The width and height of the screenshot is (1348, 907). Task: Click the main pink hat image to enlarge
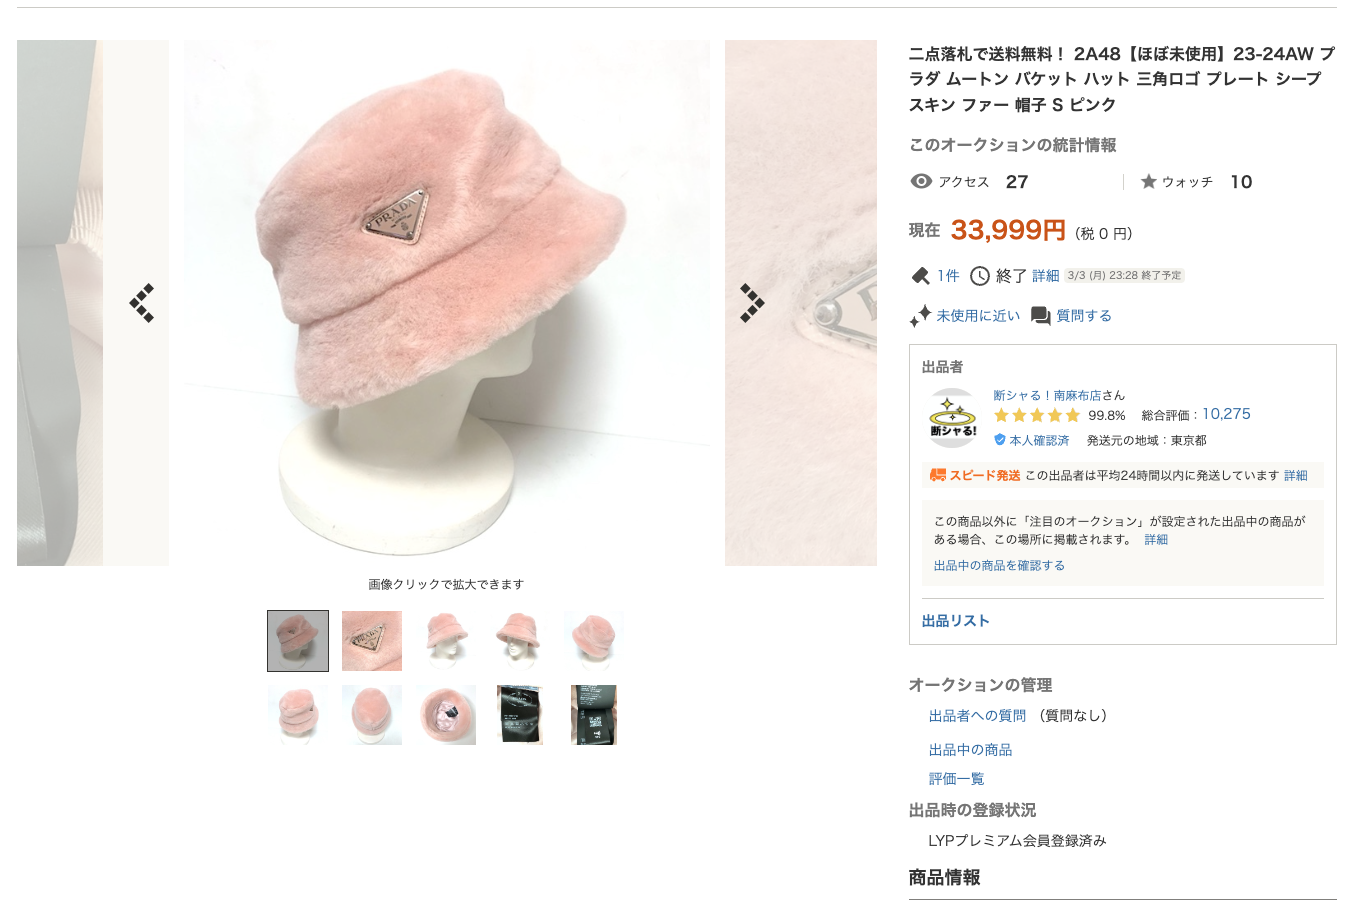pyautogui.click(x=446, y=303)
